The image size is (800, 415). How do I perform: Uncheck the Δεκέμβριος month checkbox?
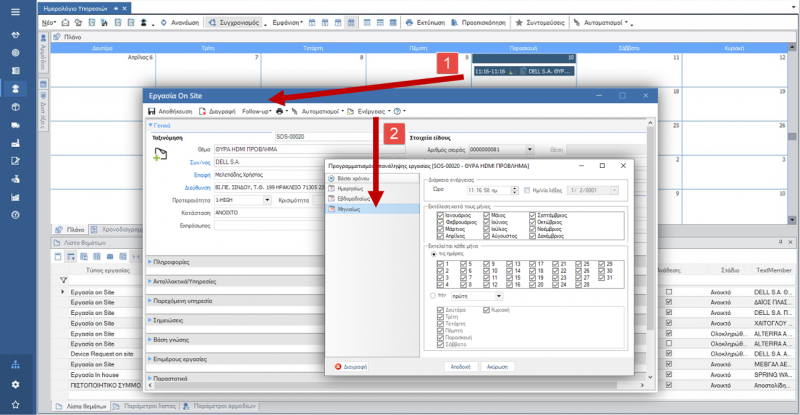click(532, 236)
